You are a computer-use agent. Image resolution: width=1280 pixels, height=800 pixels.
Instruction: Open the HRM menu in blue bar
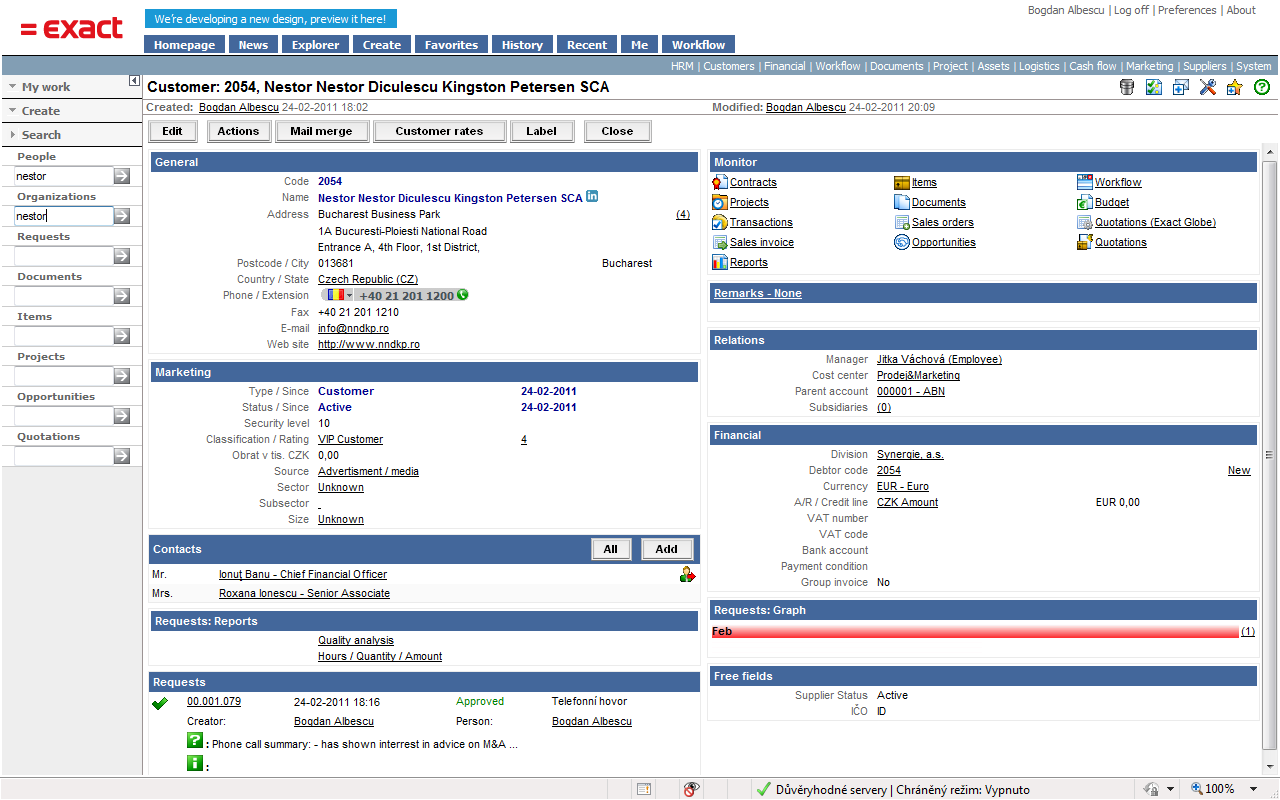682,66
